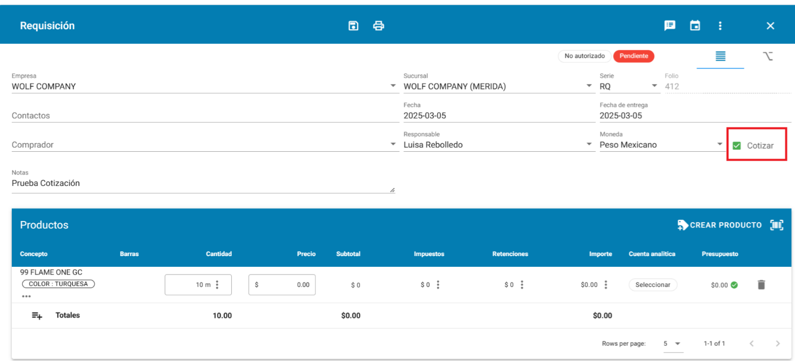This screenshot has width=795, height=361.
Task: Click the Notas text area
Action: 203,182
